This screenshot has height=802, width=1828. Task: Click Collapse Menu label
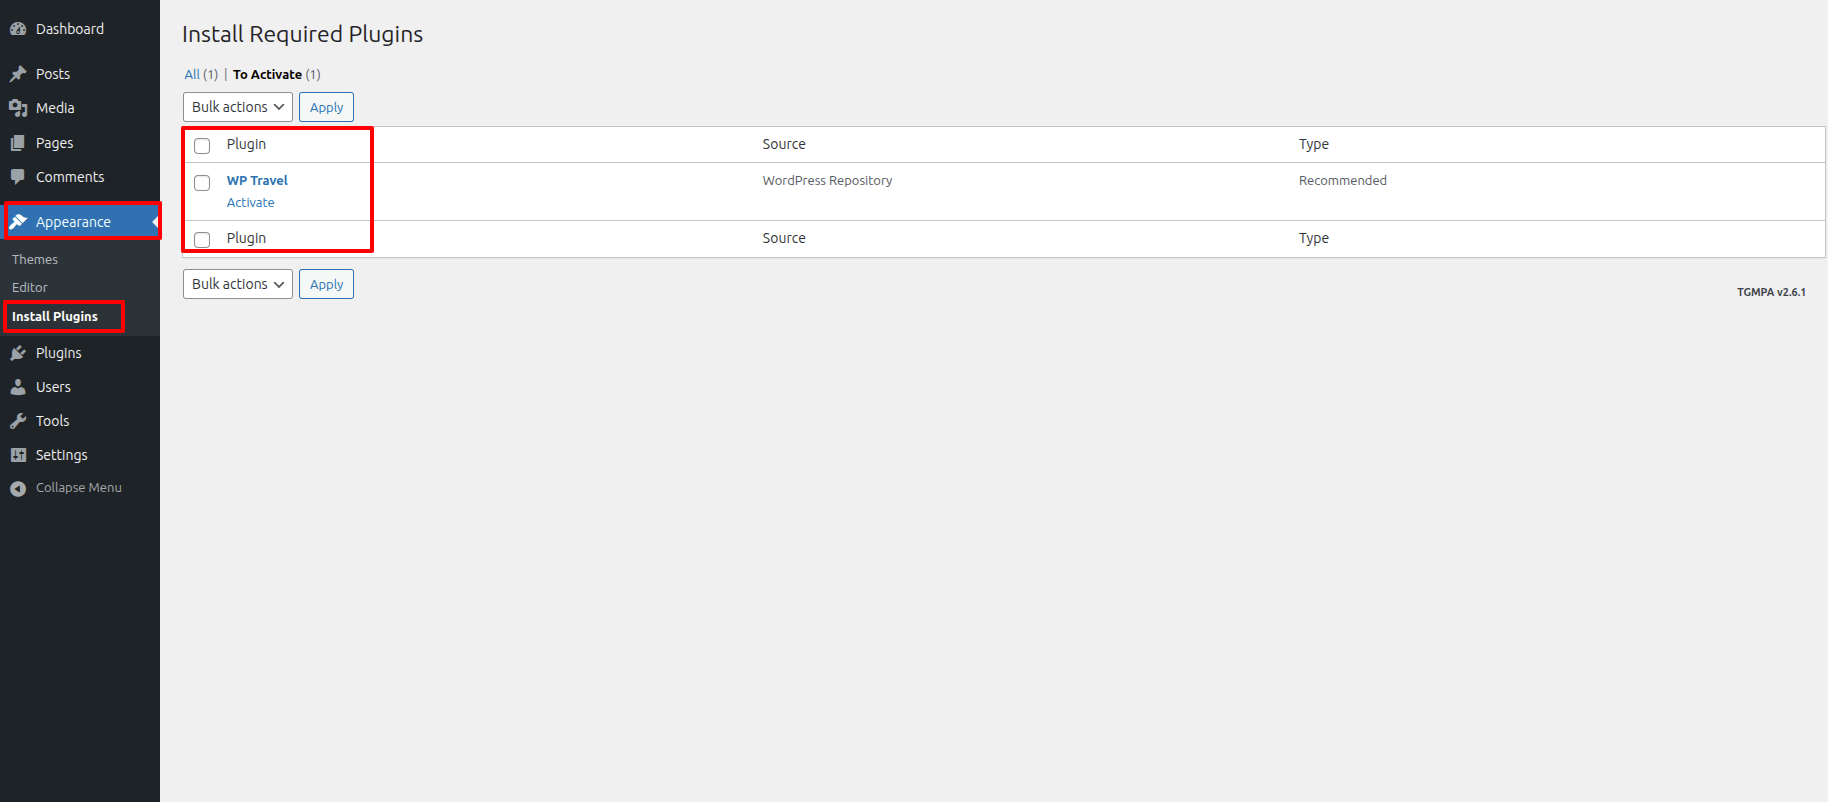pos(79,488)
